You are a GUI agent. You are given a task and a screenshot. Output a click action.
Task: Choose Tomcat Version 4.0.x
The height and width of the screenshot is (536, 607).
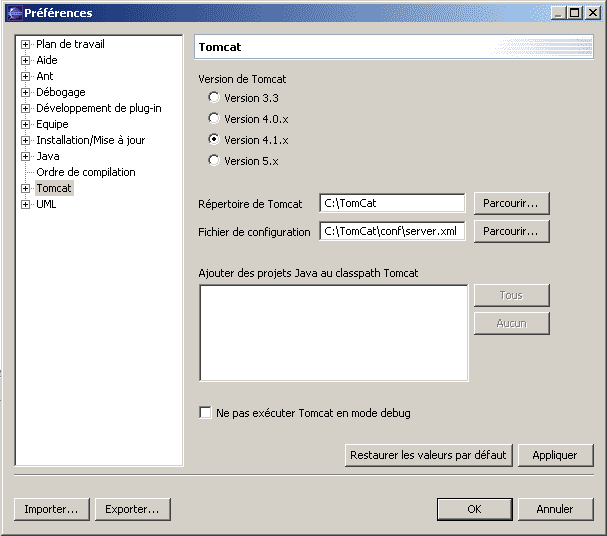click(x=213, y=119)
